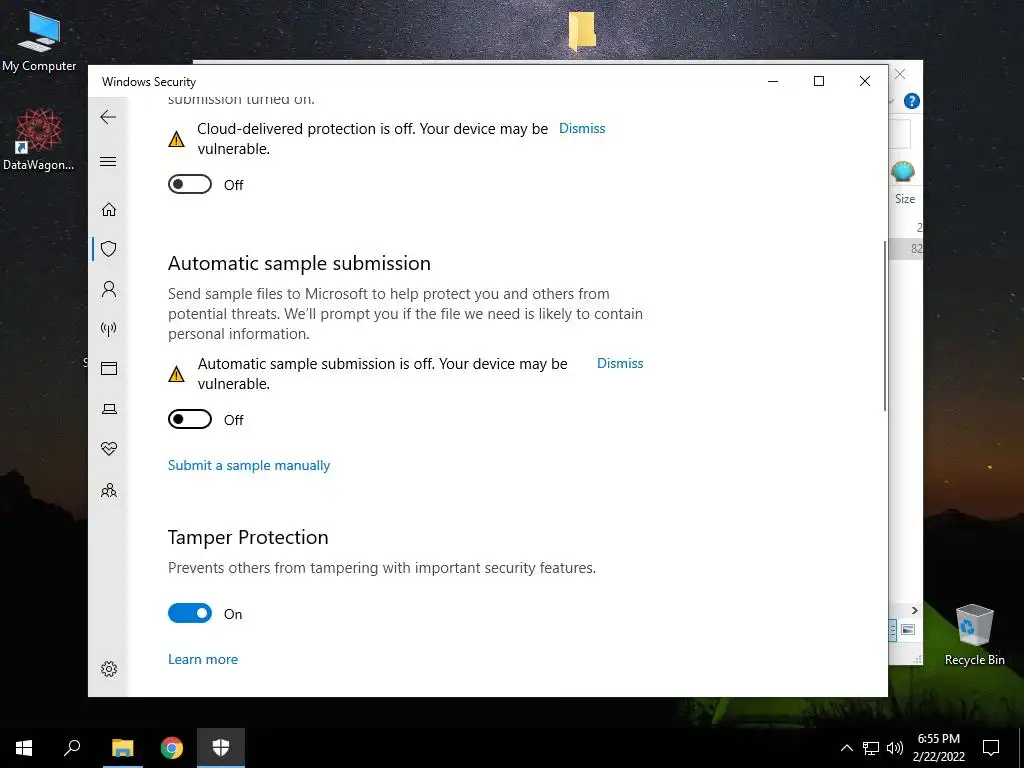
Task: Open the Settings gear in the sidebar
Action: click(x=109, y=669)
